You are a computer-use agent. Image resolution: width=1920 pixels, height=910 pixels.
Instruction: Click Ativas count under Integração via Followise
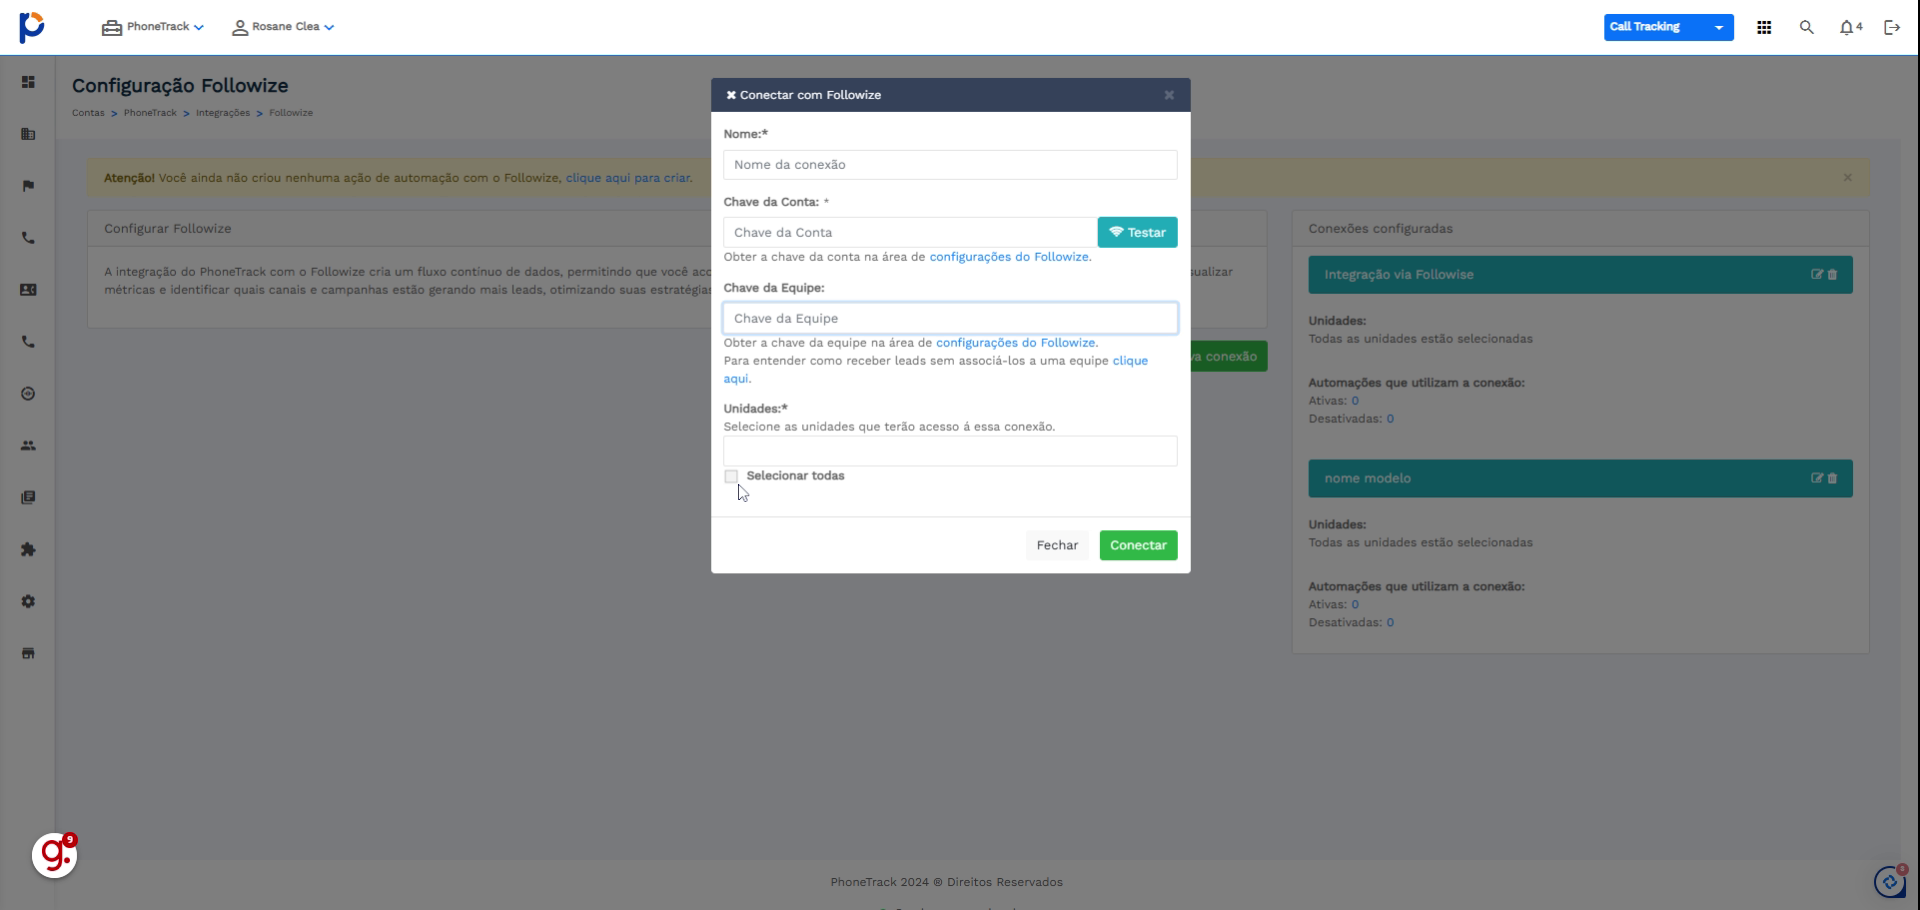pos(1355,401)
